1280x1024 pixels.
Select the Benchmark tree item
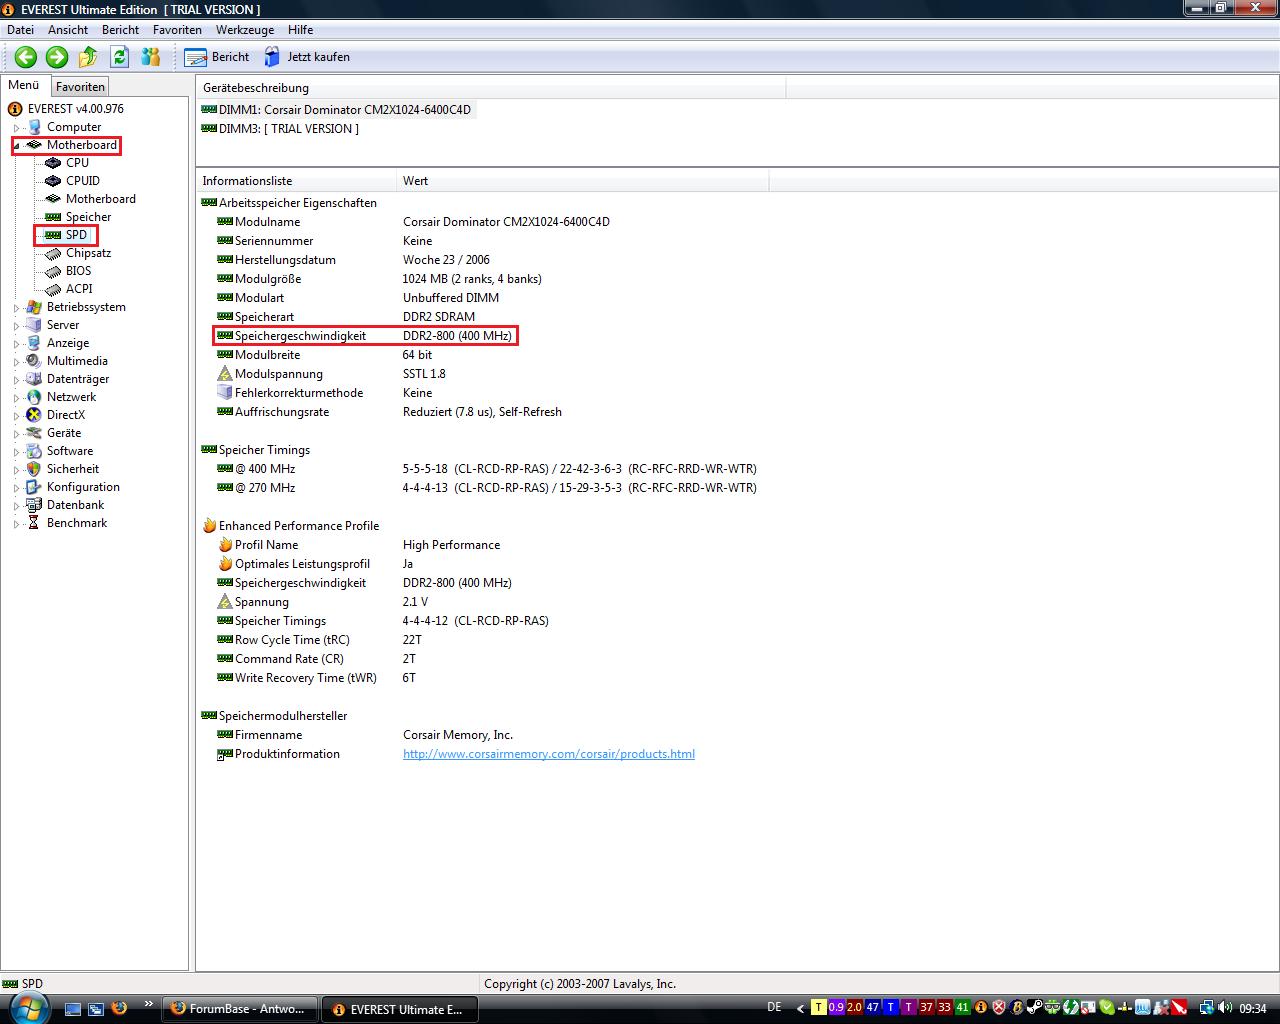tap(77, 523)
